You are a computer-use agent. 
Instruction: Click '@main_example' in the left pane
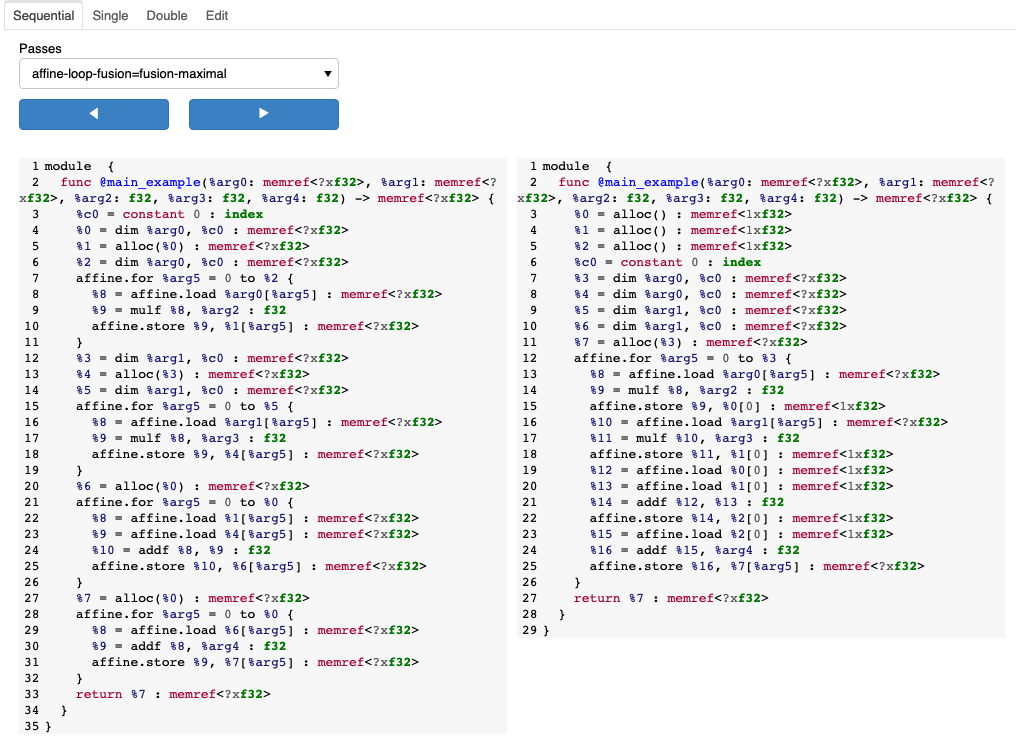(x=150, y=183)
